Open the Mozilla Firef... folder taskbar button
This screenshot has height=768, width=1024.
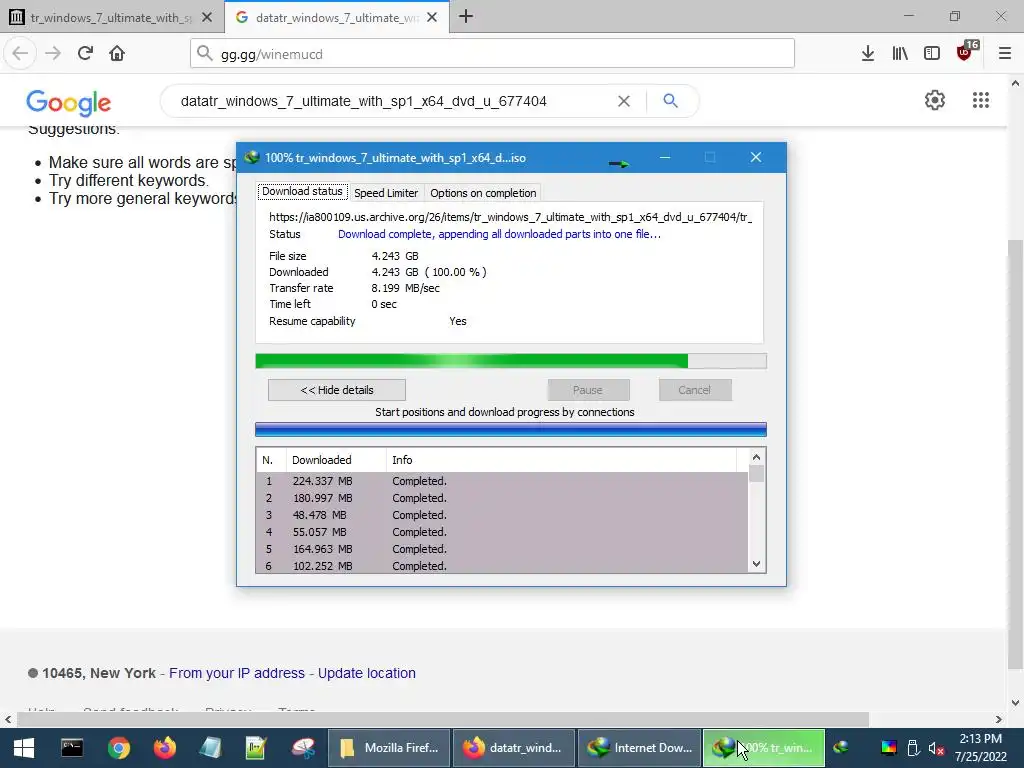389,748
